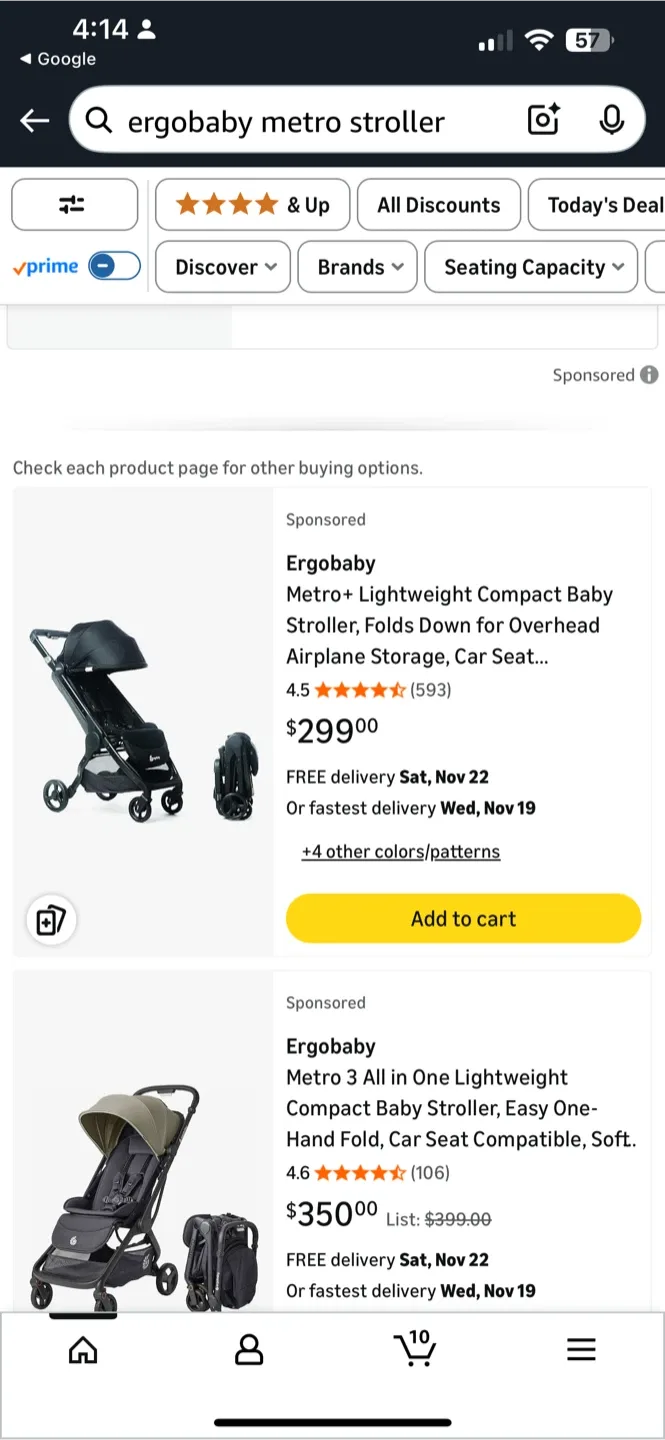Open +4 other colors/patterns link
665x1440 pixels.
[x=400, y=851]
